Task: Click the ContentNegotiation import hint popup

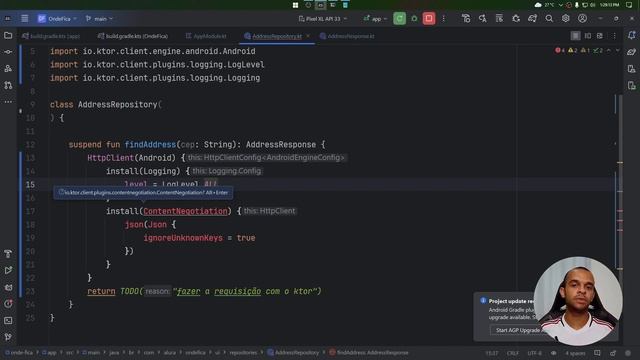Action: 143,193
